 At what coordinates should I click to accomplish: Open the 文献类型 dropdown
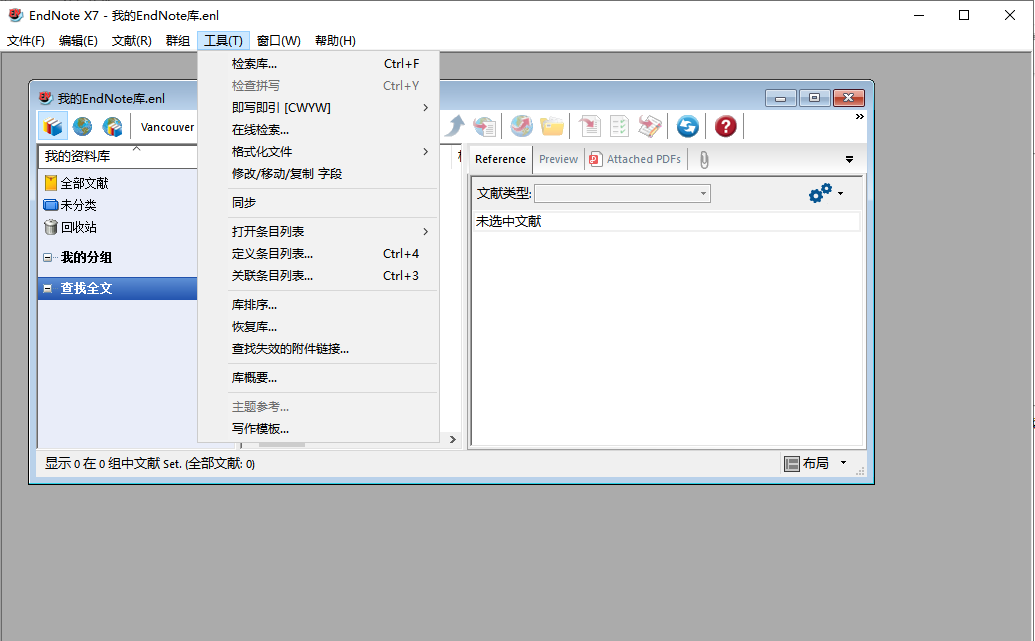[x=622, y=193]
